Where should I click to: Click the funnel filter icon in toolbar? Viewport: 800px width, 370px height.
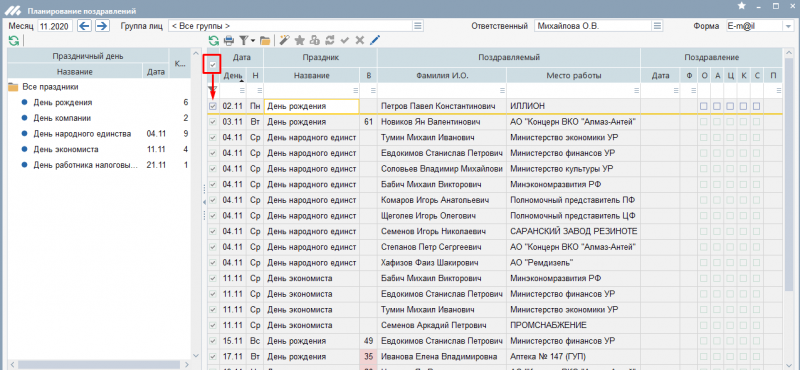click(x=243, y=40)
